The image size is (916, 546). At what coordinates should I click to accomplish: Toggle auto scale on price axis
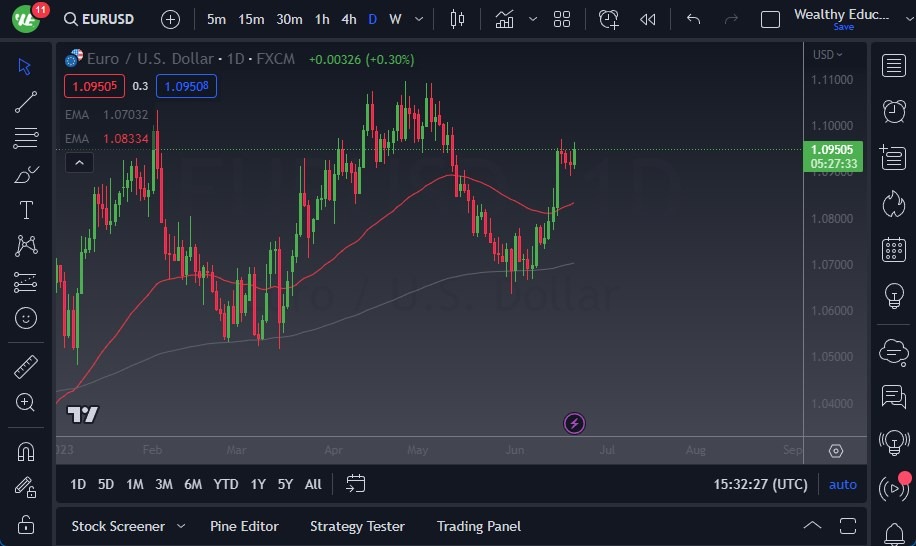pos(842,484)
